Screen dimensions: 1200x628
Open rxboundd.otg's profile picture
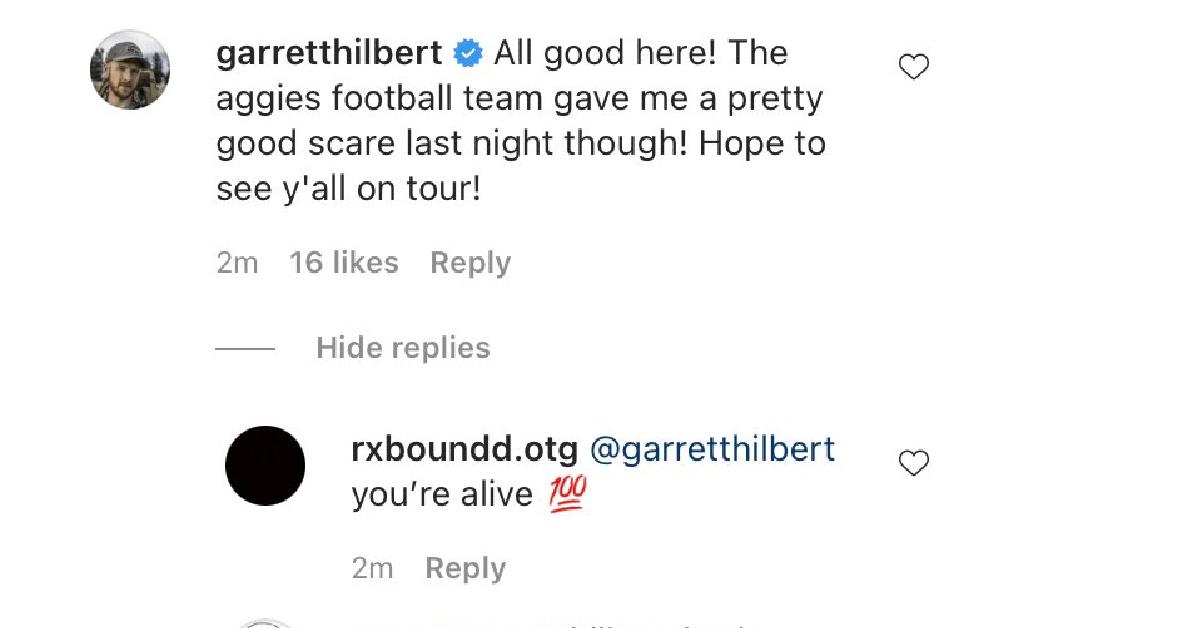[x=266, y=466]
